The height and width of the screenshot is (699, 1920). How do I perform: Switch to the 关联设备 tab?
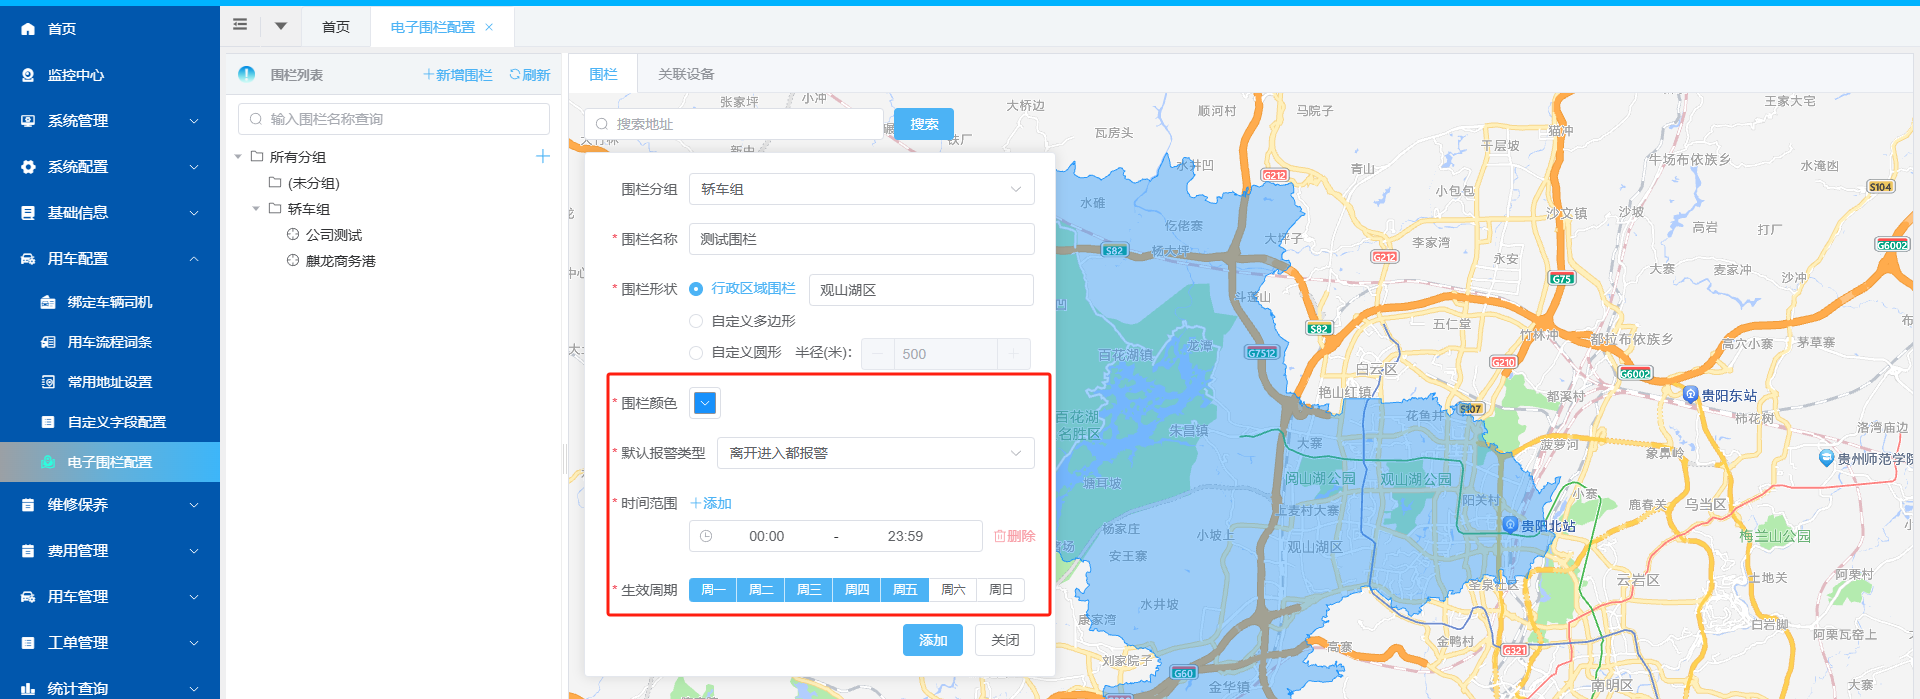coord(686,74)
